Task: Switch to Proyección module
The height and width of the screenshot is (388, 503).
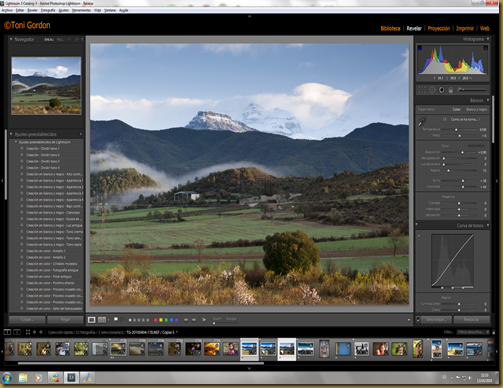Action: click(x=439, y=28)
